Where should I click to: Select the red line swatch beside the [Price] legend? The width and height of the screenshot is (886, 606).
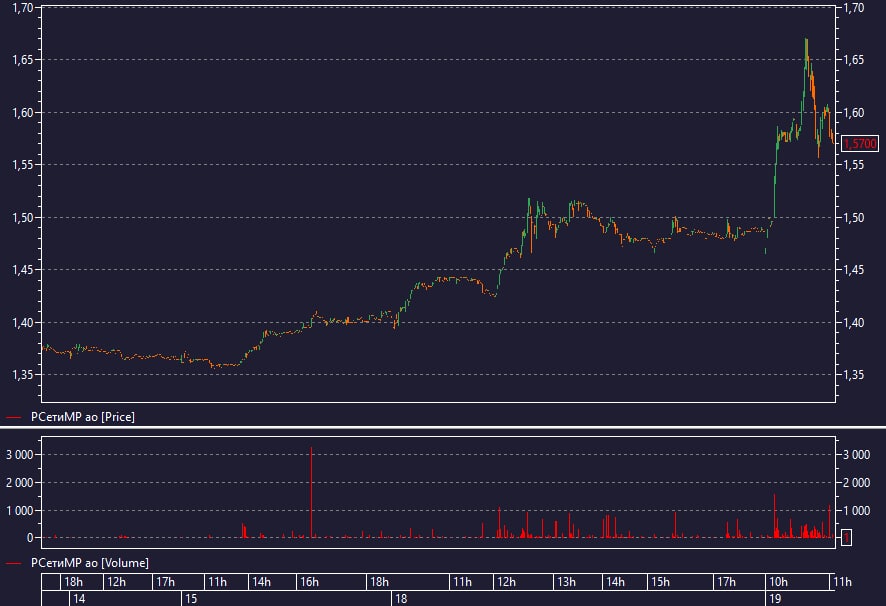tap(14, 418)
